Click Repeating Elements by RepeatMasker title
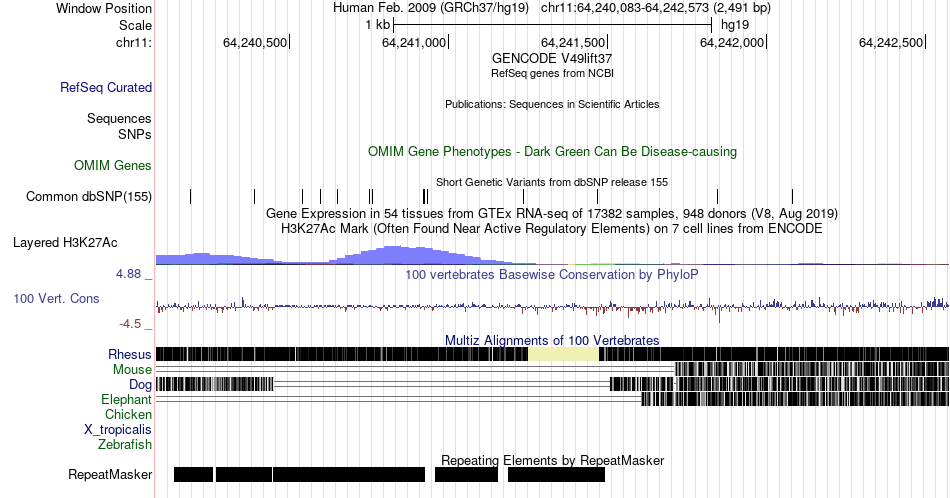The width and height of the screenshot is (950, 498). [x=552, y=460]
